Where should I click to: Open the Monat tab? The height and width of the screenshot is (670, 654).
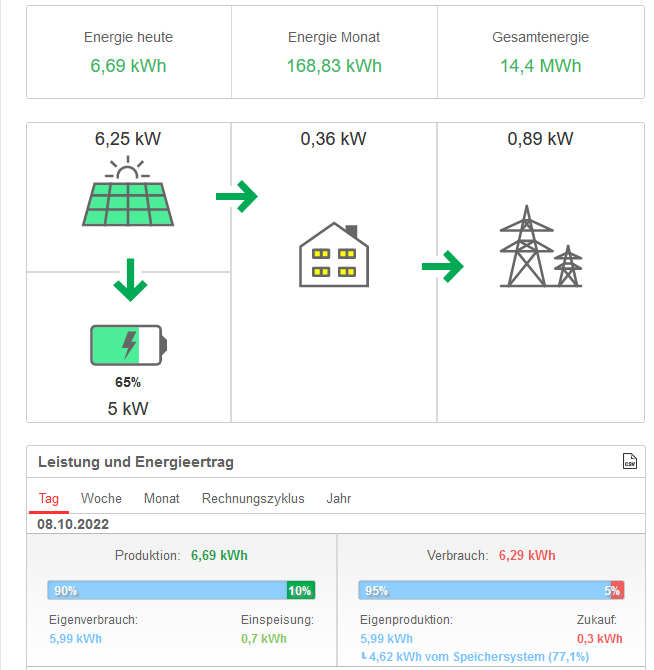(162, 498)
